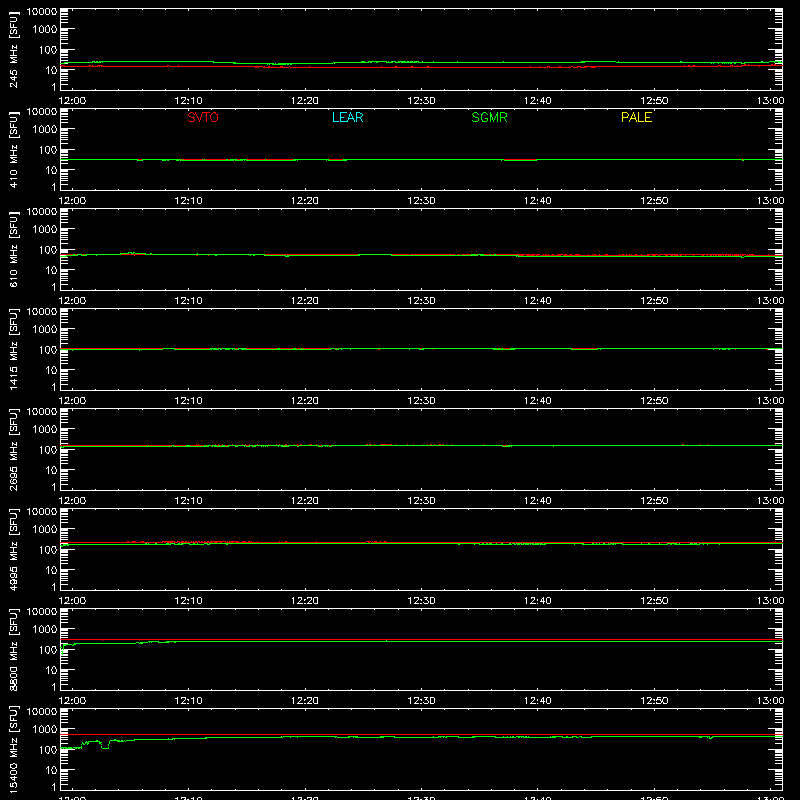The image size is (800, 800).
Task: Select the 610 MHz [SFU] axis title
Action: [14, 250]
